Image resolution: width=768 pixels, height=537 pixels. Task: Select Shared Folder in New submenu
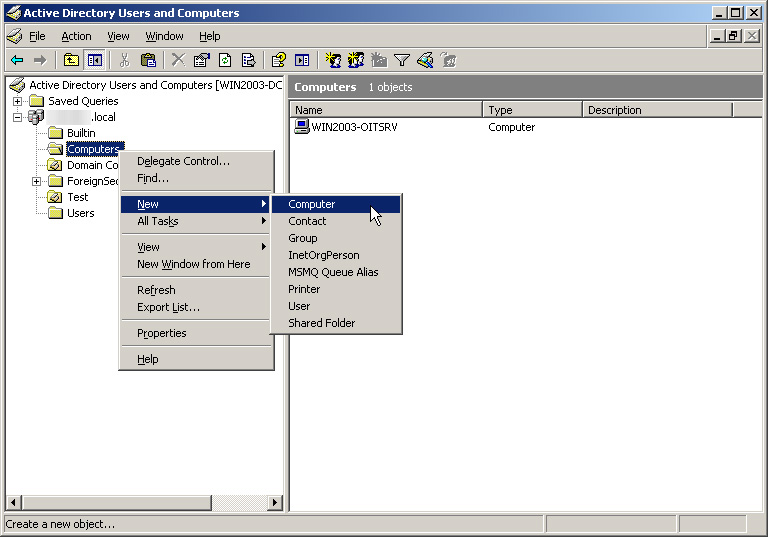[x=336, y=323]
